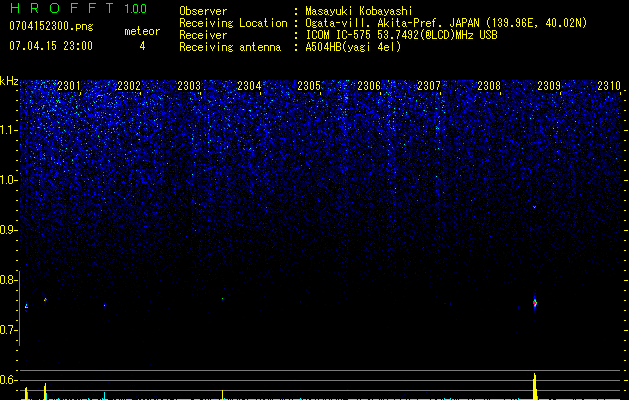The width and height of the screenshot is (629, 400).
Task: Click the 'Observer' field label
Action: coord(203,11)
